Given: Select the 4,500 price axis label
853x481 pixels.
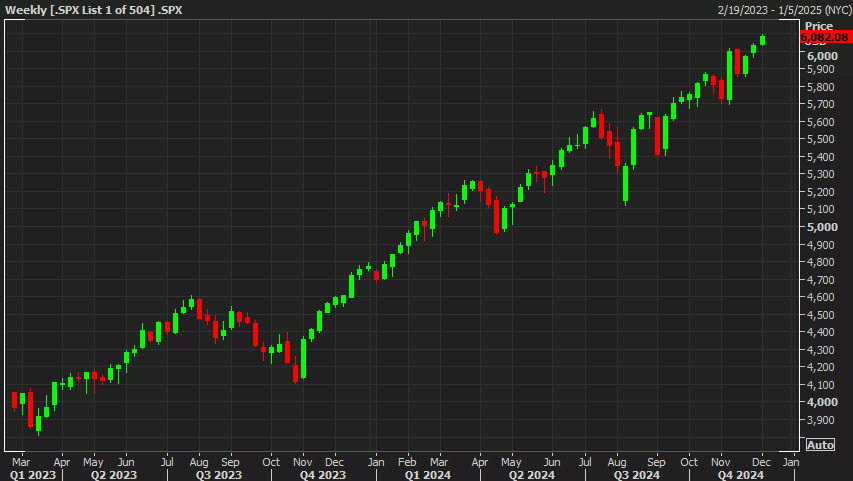Looking at the screenshot, I should (821, 315).
